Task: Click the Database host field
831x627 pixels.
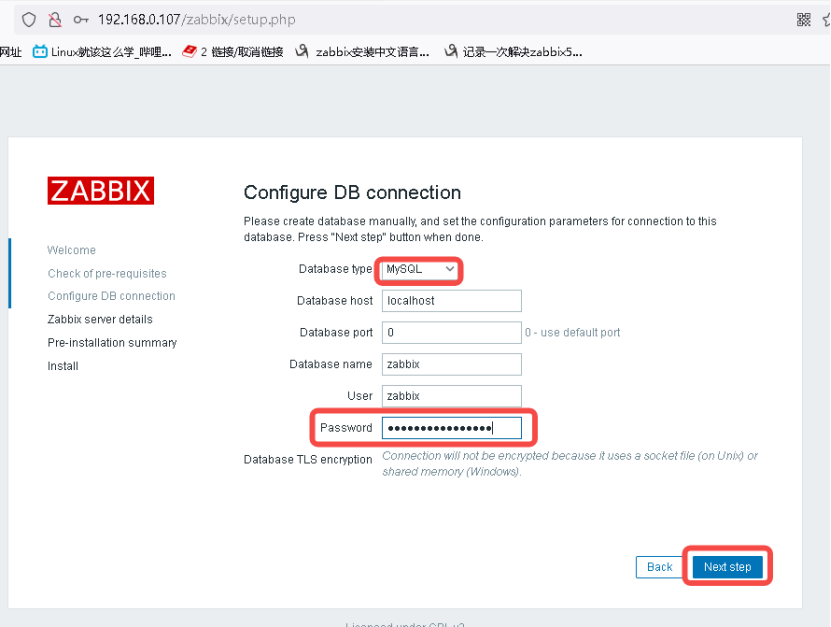Action: [x=452, y=301]
